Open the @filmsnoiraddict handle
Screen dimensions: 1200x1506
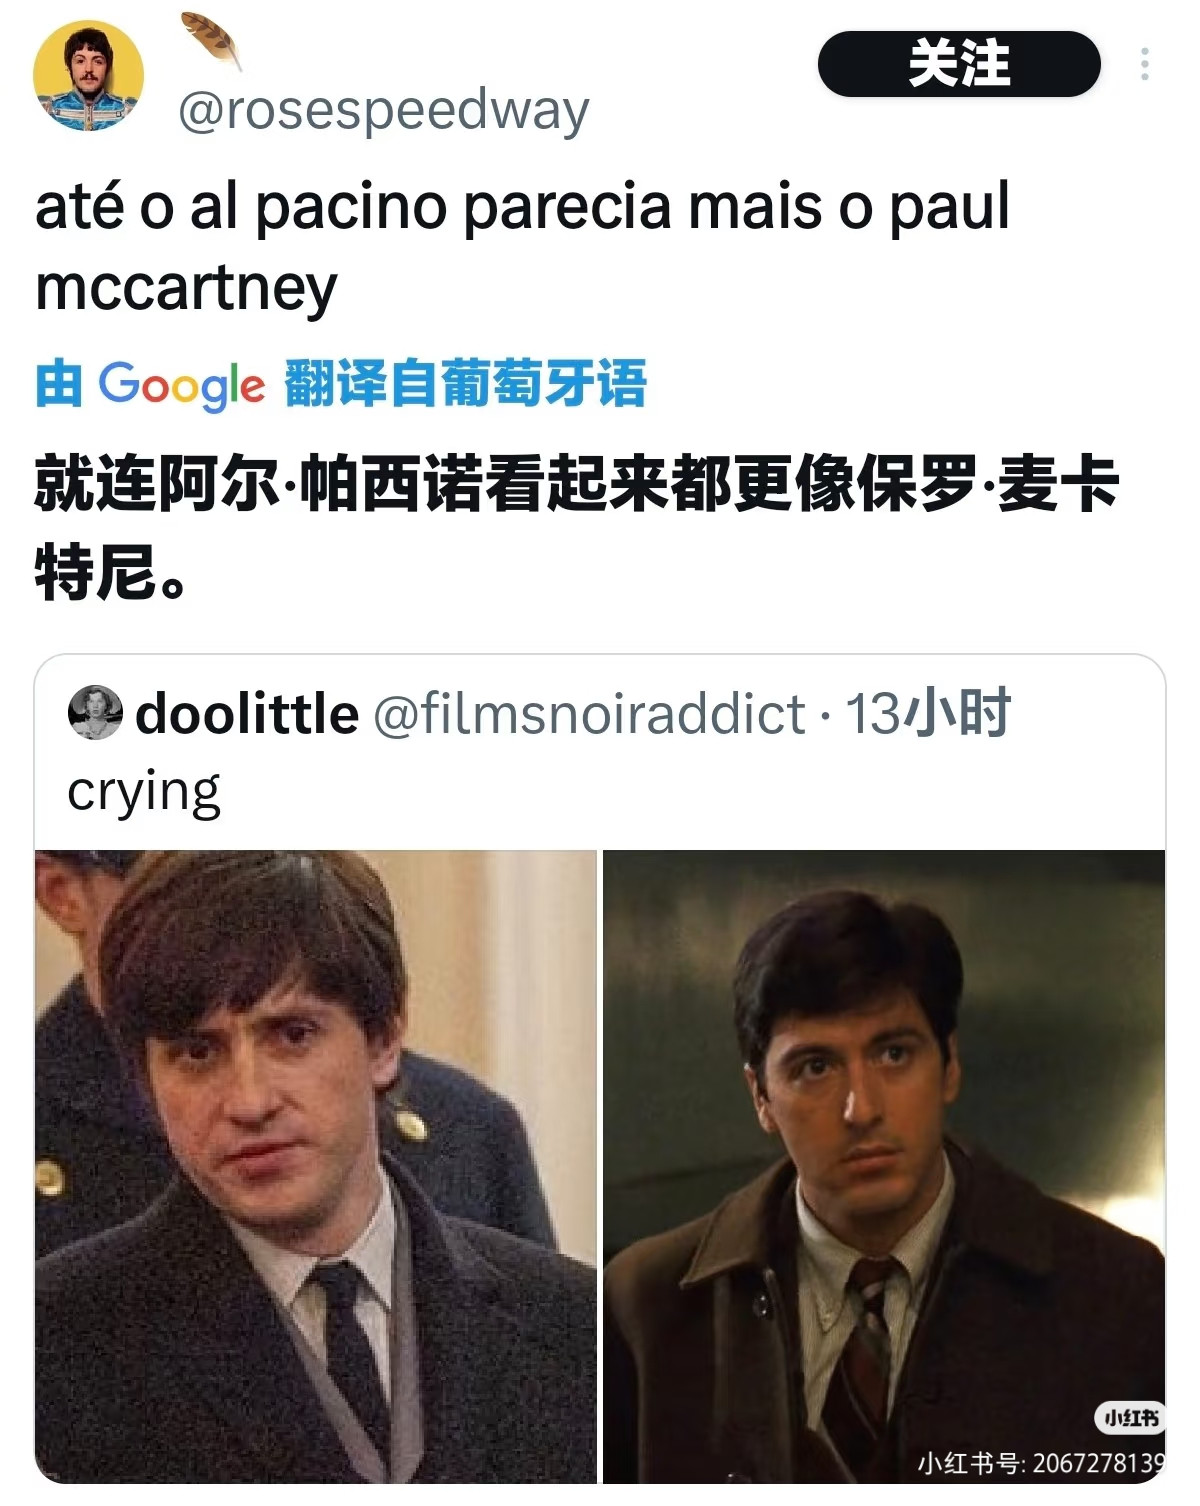point(589,714)
